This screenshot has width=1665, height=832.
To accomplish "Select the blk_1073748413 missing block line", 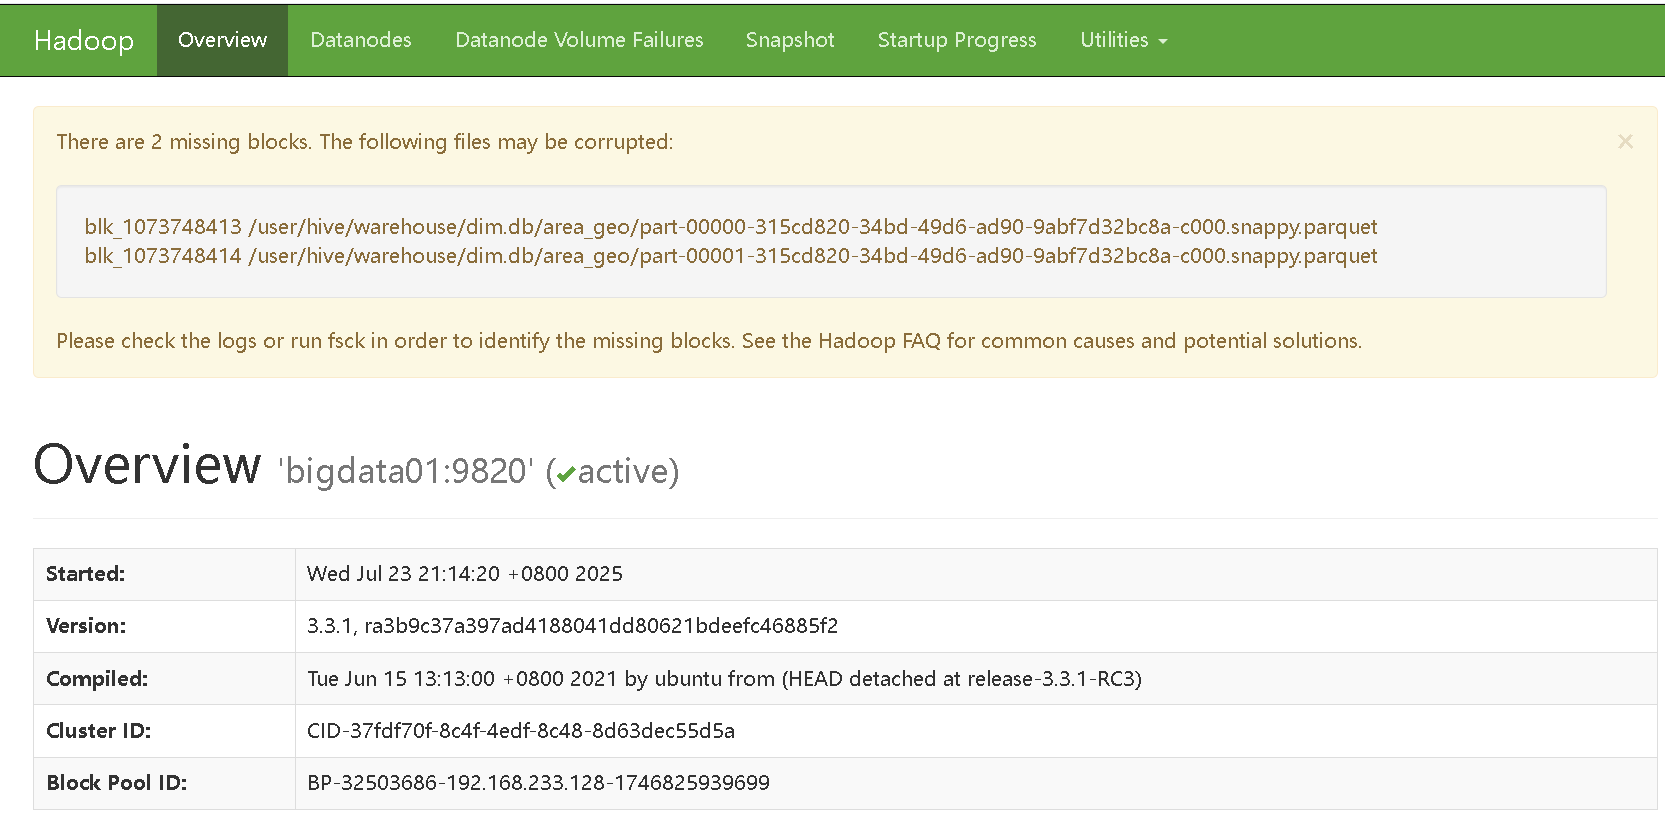I will tap(731, 227).
